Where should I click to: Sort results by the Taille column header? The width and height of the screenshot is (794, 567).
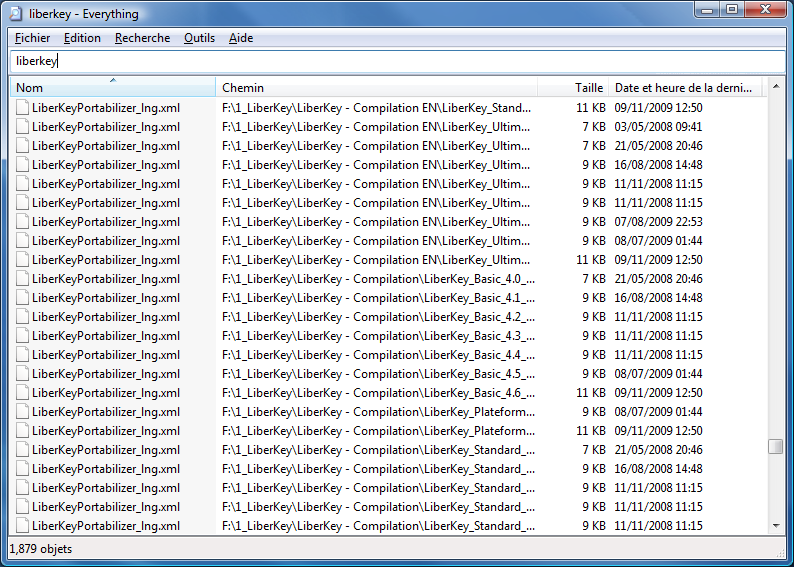pos(573,87)
